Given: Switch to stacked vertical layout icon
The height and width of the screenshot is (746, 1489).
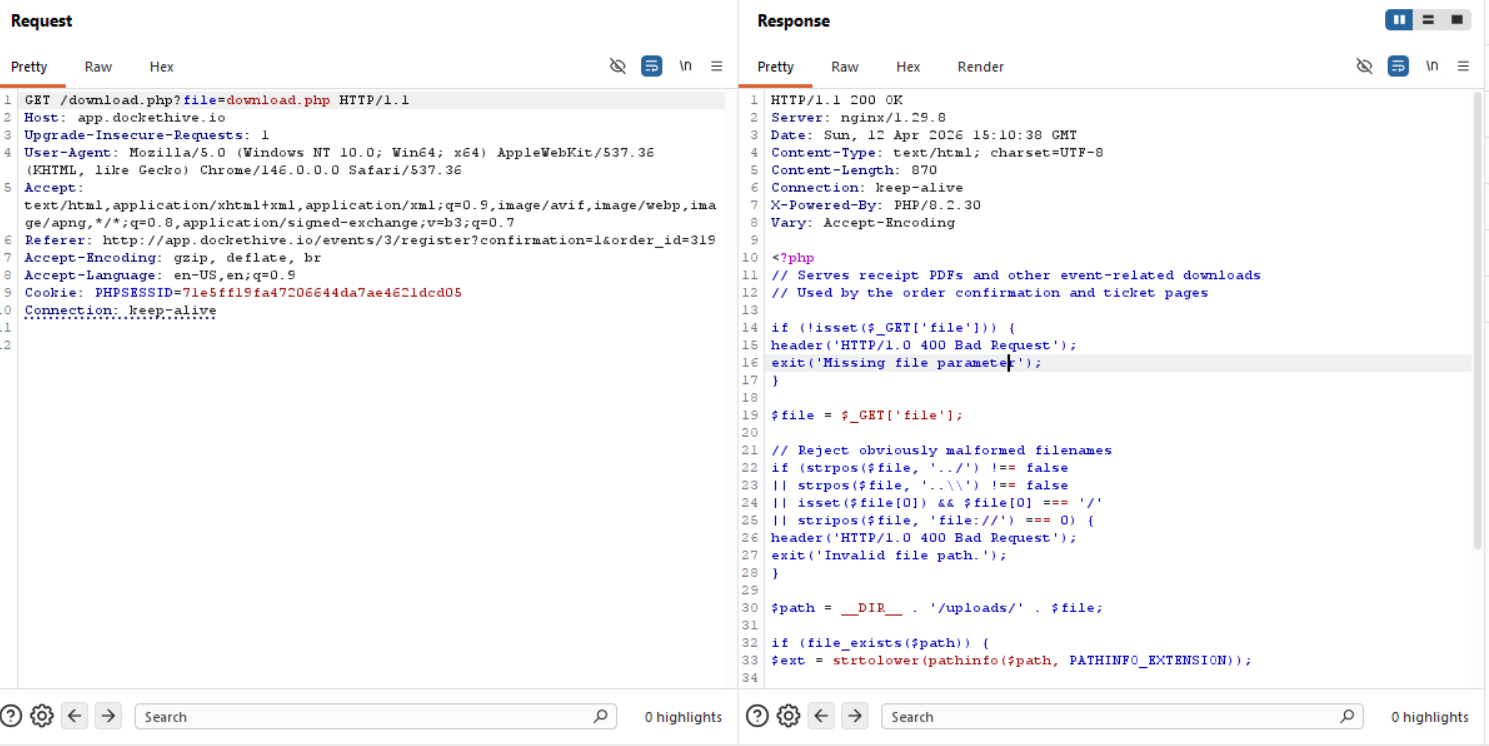Looking at the screenshot, I should pos(1428,20).
